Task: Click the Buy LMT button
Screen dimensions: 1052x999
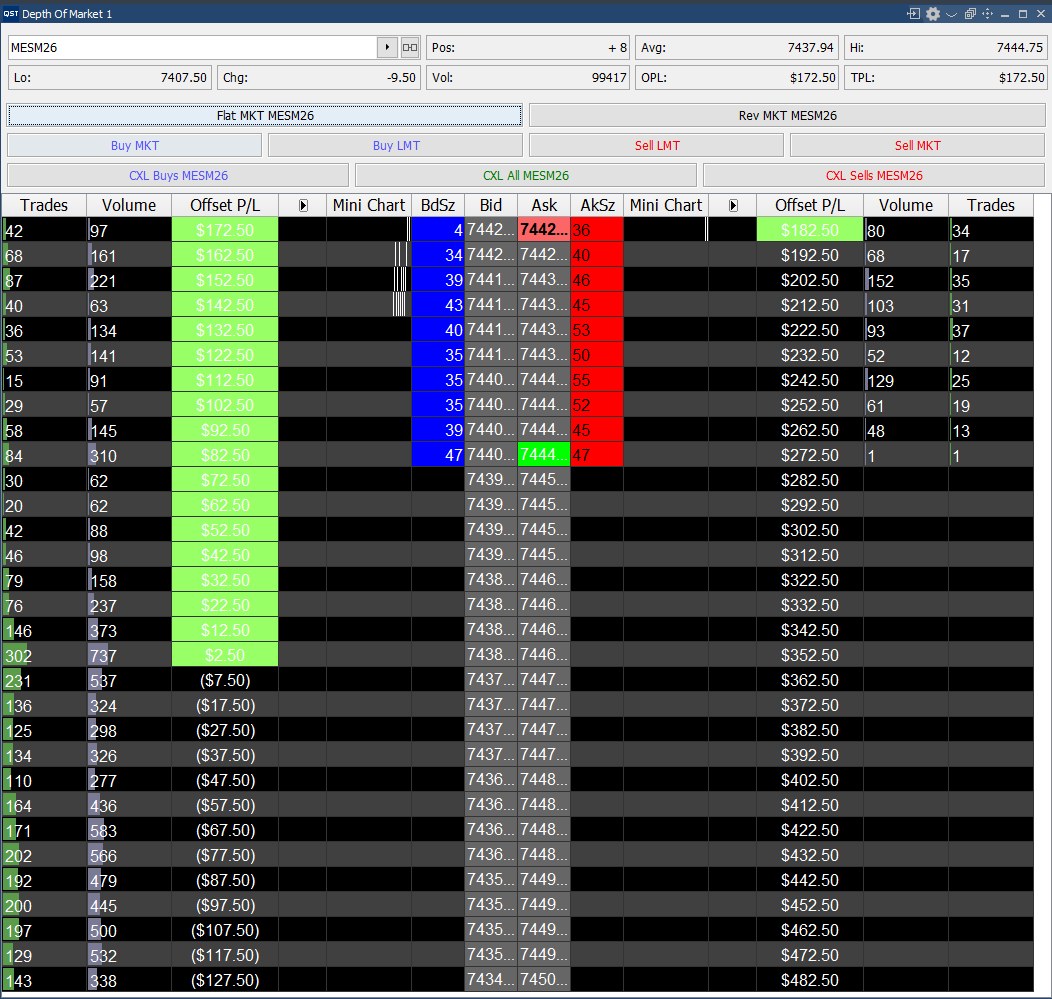Action: point(396,146)
